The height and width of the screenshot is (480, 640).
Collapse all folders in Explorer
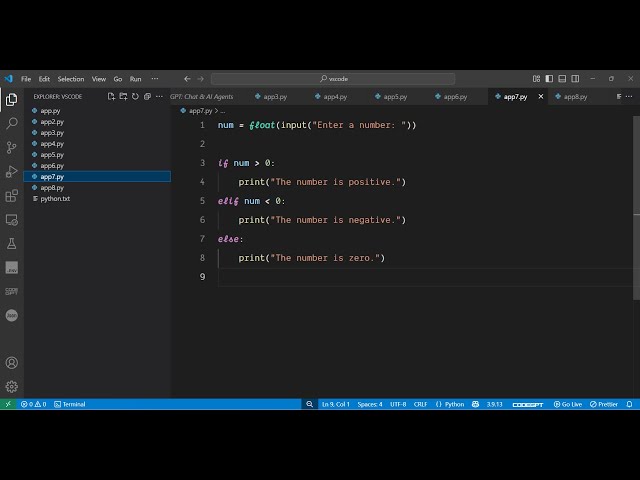(x=147, y=97)
